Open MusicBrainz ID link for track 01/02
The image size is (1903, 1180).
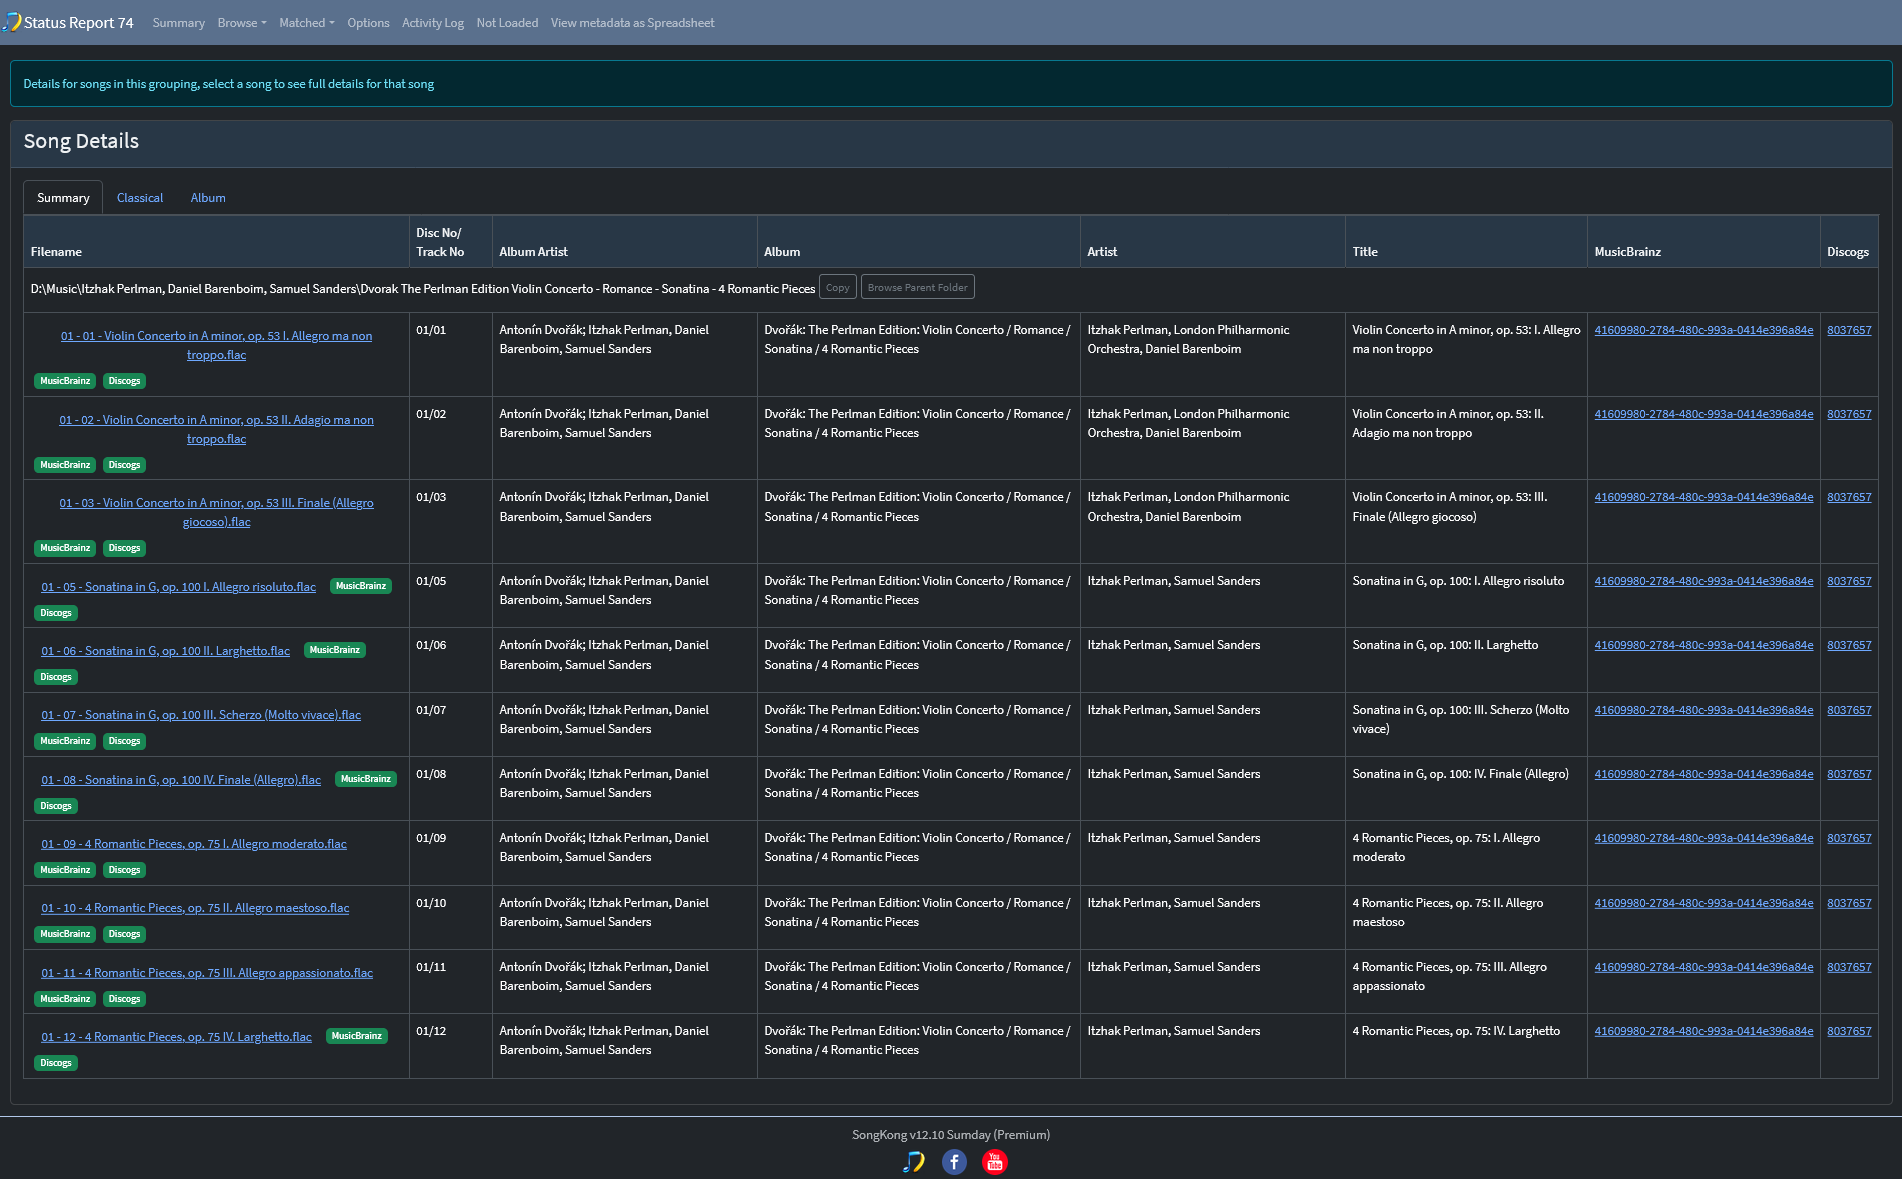tap(1703, 414)
